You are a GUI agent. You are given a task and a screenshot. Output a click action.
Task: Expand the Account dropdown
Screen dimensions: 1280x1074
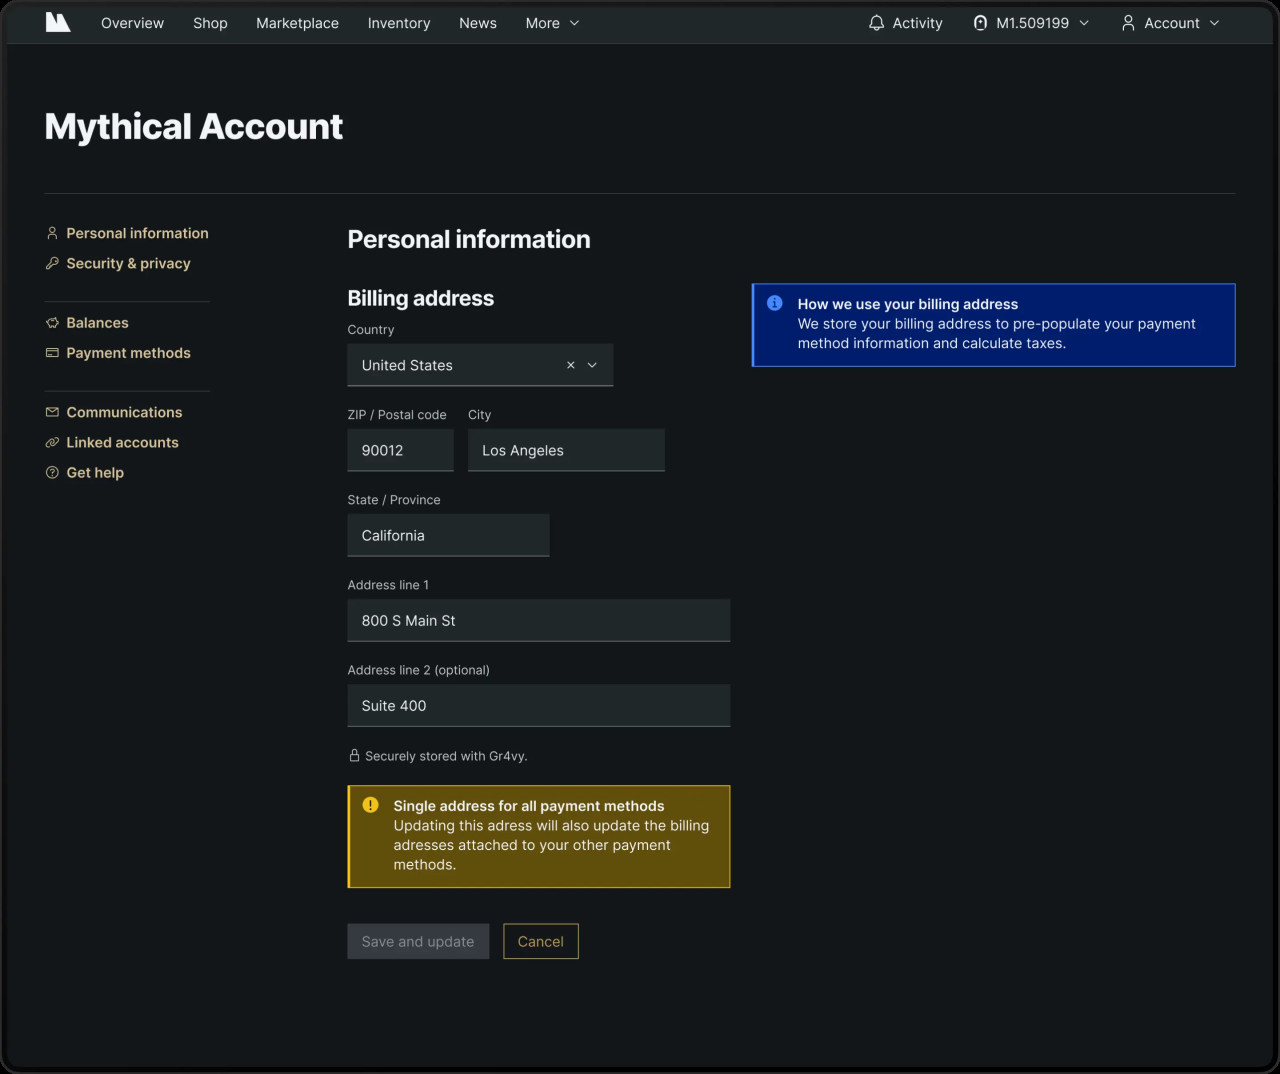1169,22
